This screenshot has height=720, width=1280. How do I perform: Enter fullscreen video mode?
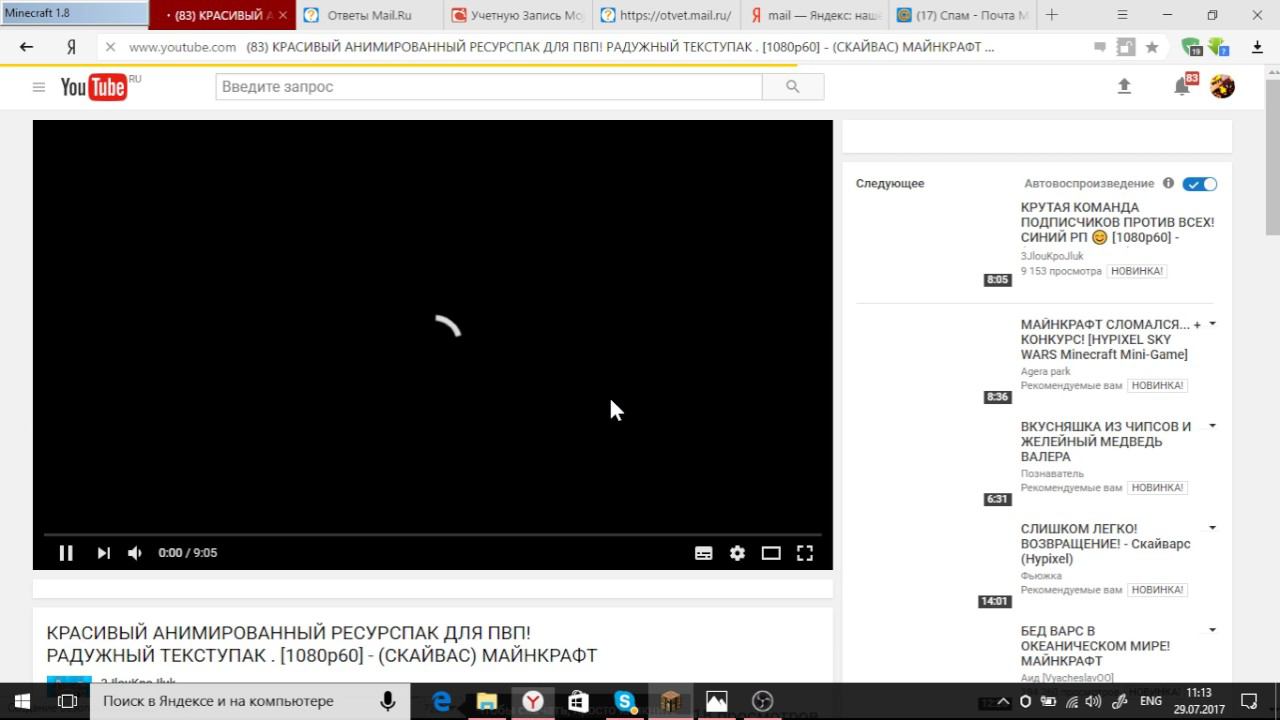tap(805, 553)
